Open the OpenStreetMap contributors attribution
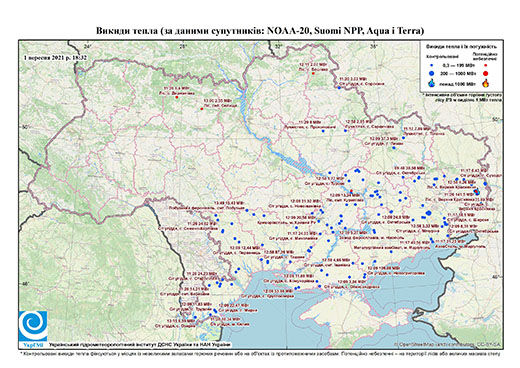 447,344
